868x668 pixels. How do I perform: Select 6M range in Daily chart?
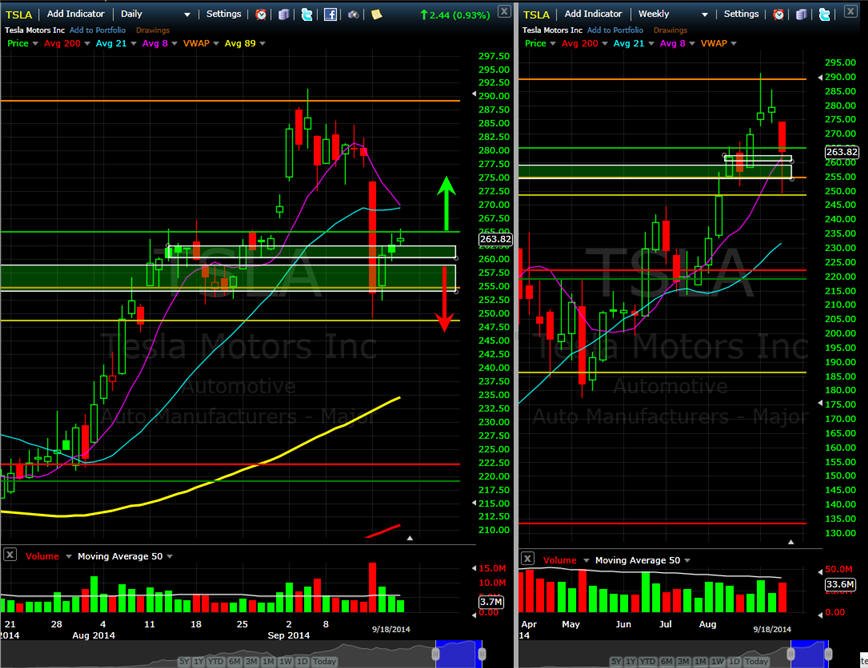(x=235, y=661)
